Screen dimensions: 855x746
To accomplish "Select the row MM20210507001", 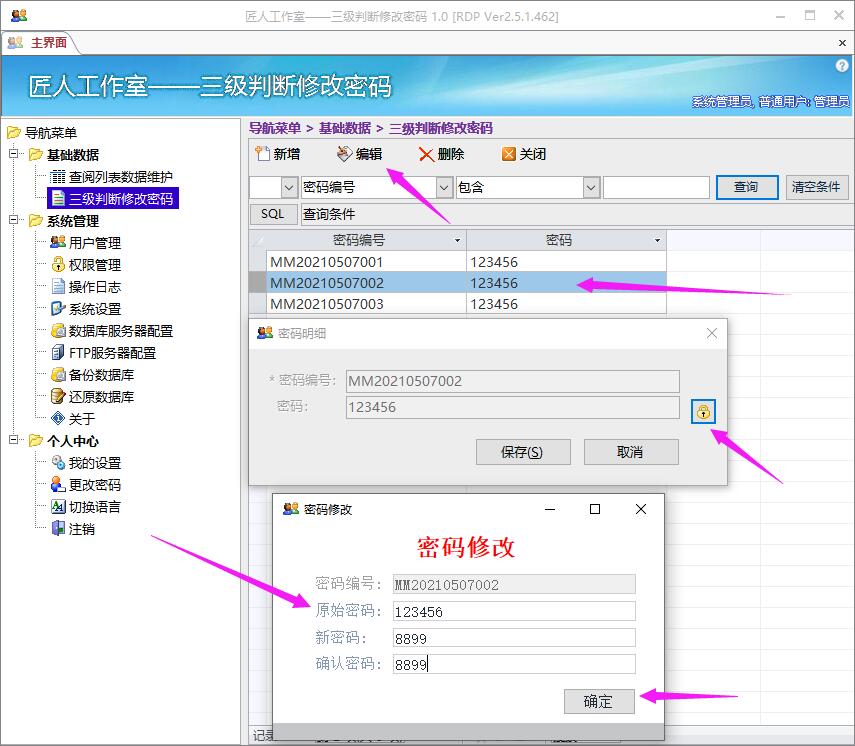I will pyautogui.click(x=457, y=262).
